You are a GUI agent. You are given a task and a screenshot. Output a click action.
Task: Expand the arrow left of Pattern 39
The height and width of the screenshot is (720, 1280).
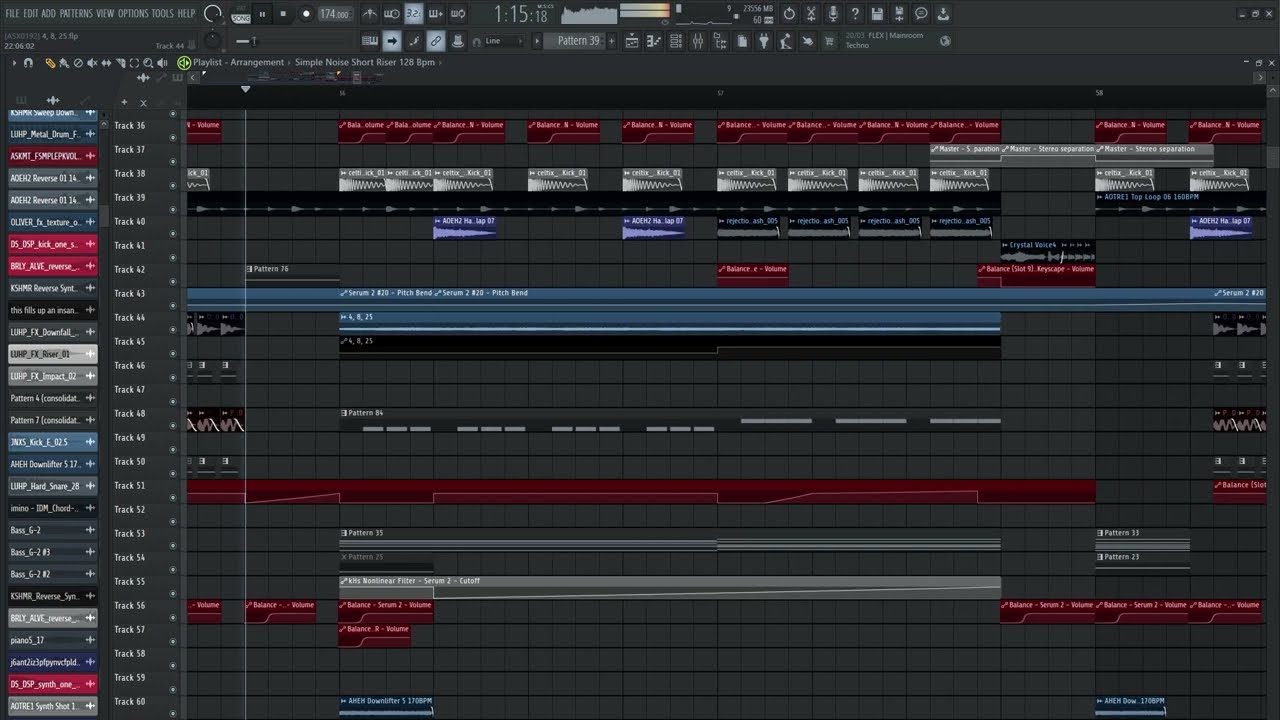pos(536,41)
